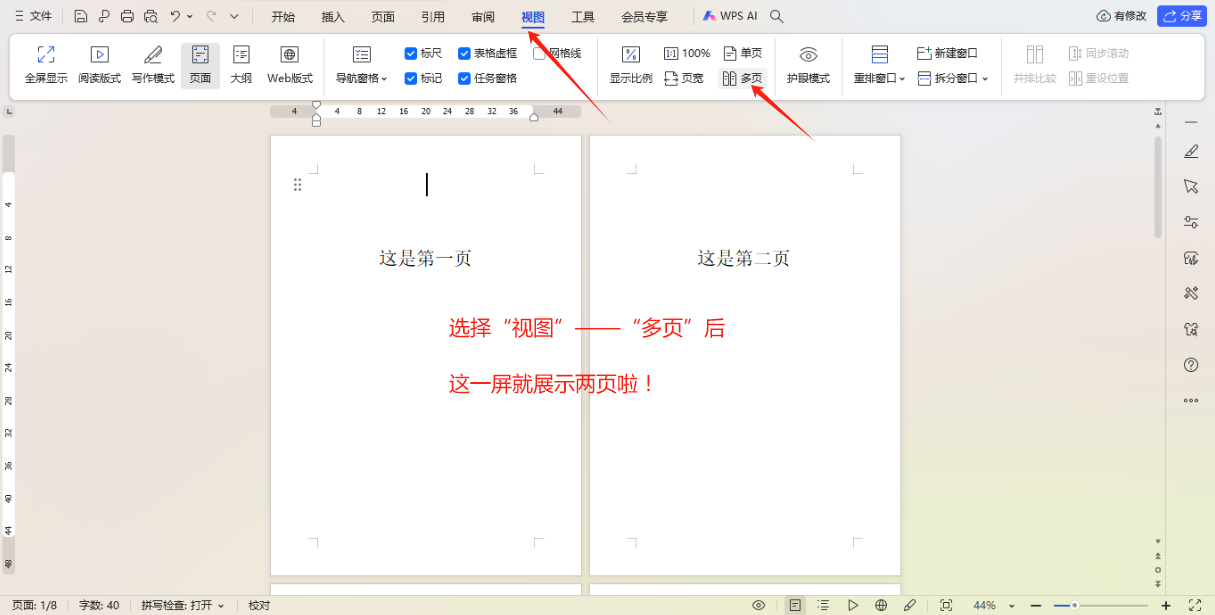Enable the 网格线 gridlines checkbox

[x=539, y=53]
